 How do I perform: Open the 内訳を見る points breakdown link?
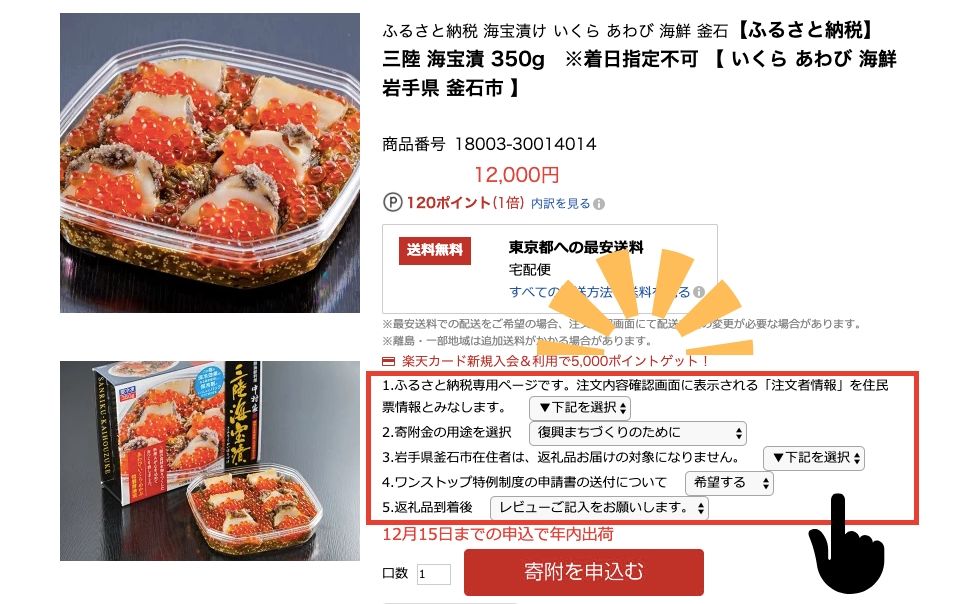click(x=560, y=203)
